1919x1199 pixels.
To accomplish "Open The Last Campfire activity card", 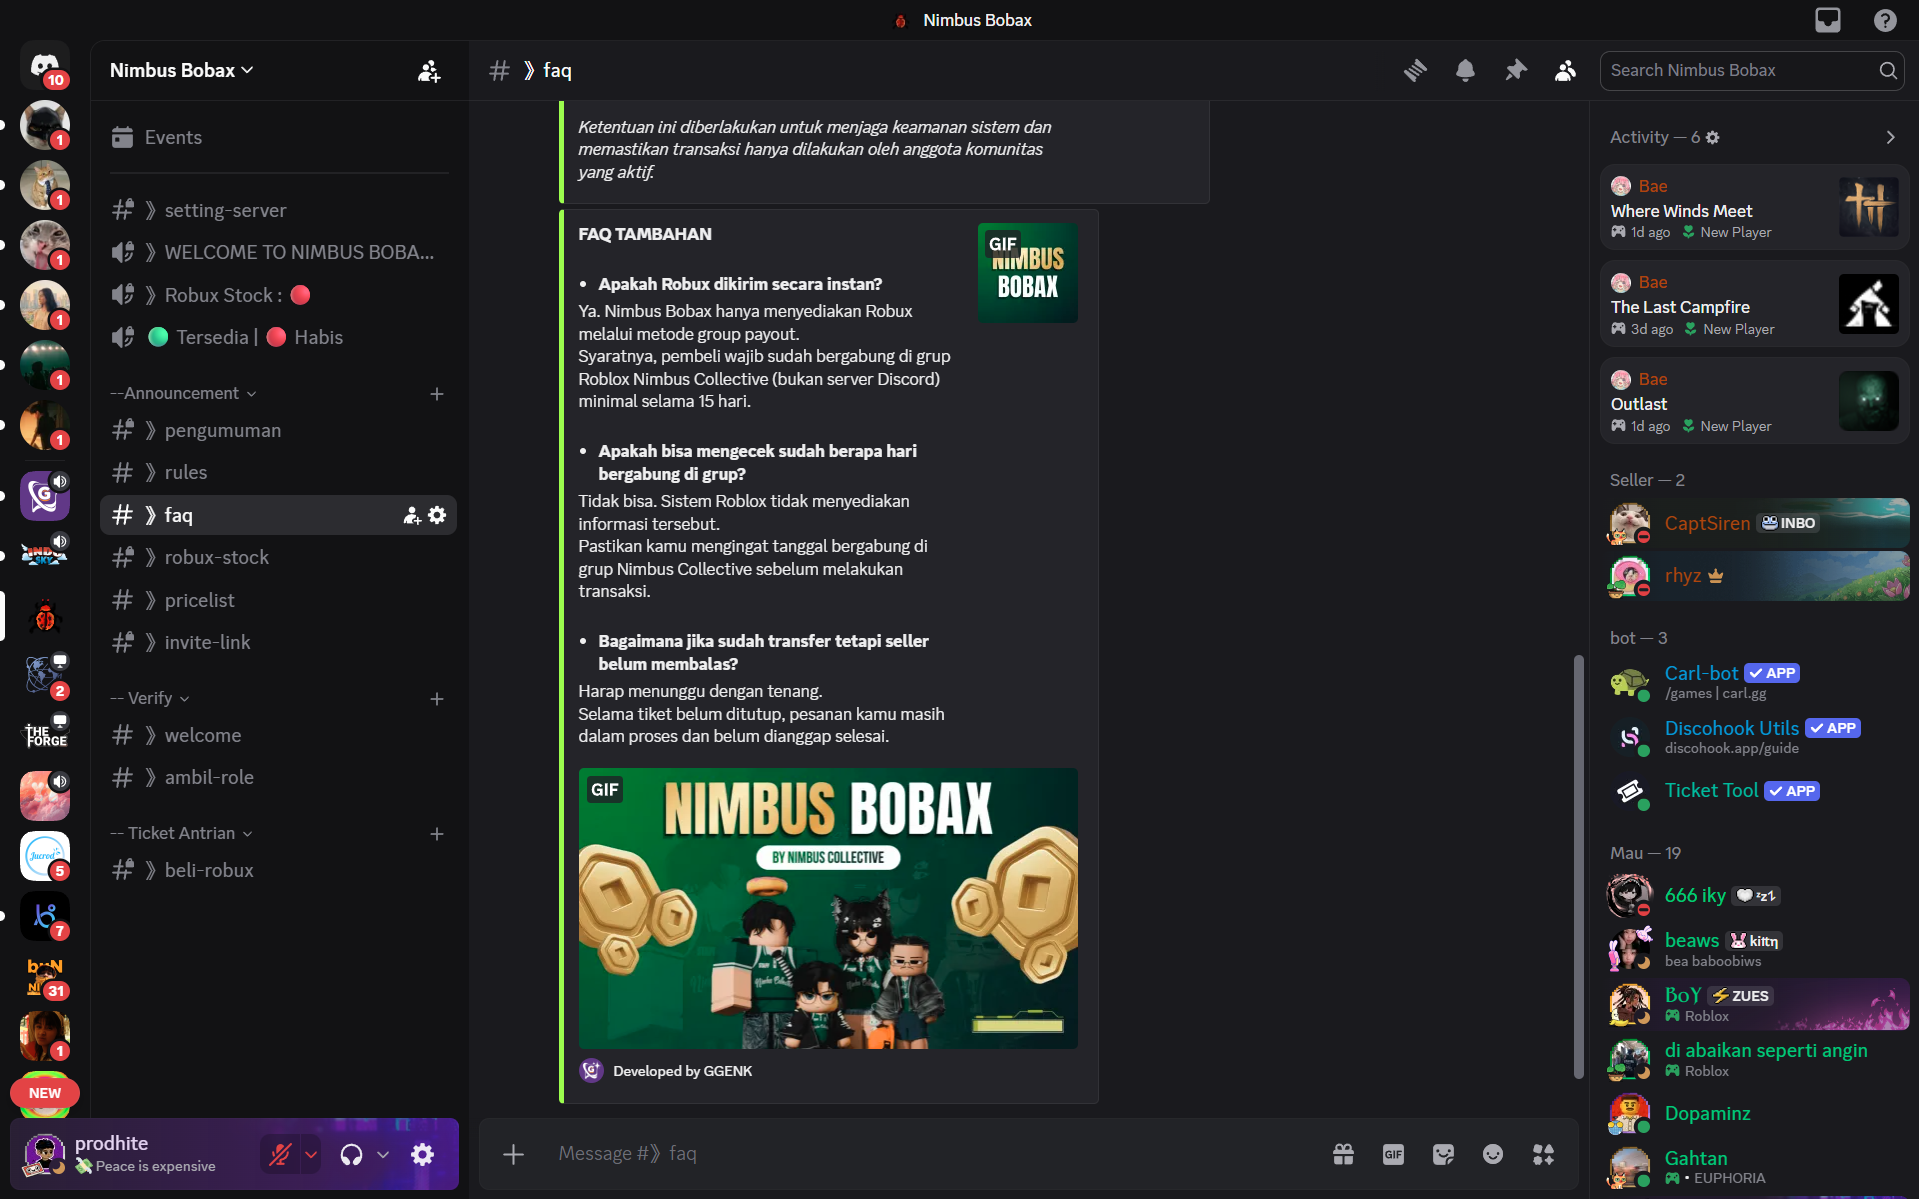I will point(1755,304).
